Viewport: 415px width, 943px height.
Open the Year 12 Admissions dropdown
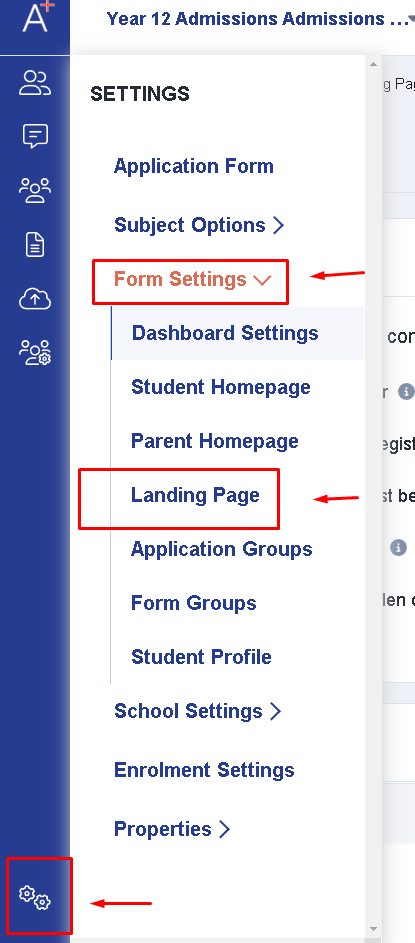click(260, 19)
